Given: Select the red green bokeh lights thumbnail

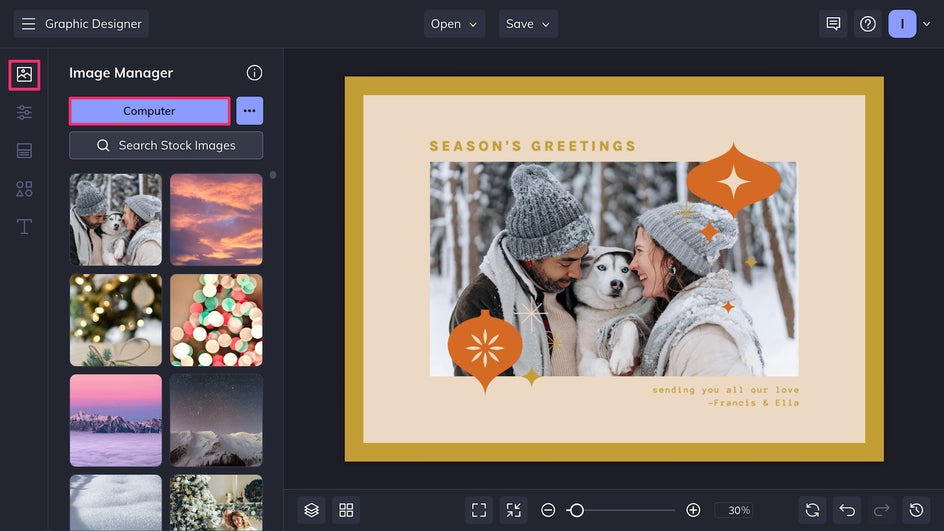Looking at the screenshot, I should tap(216, 320).
